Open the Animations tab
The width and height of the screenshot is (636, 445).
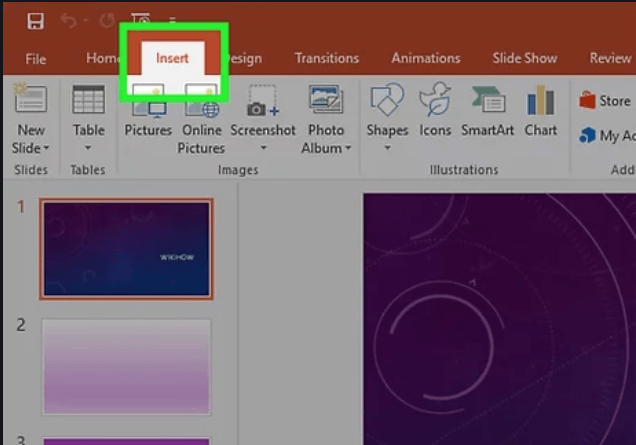pyautogui.click(x=426, y=58)
